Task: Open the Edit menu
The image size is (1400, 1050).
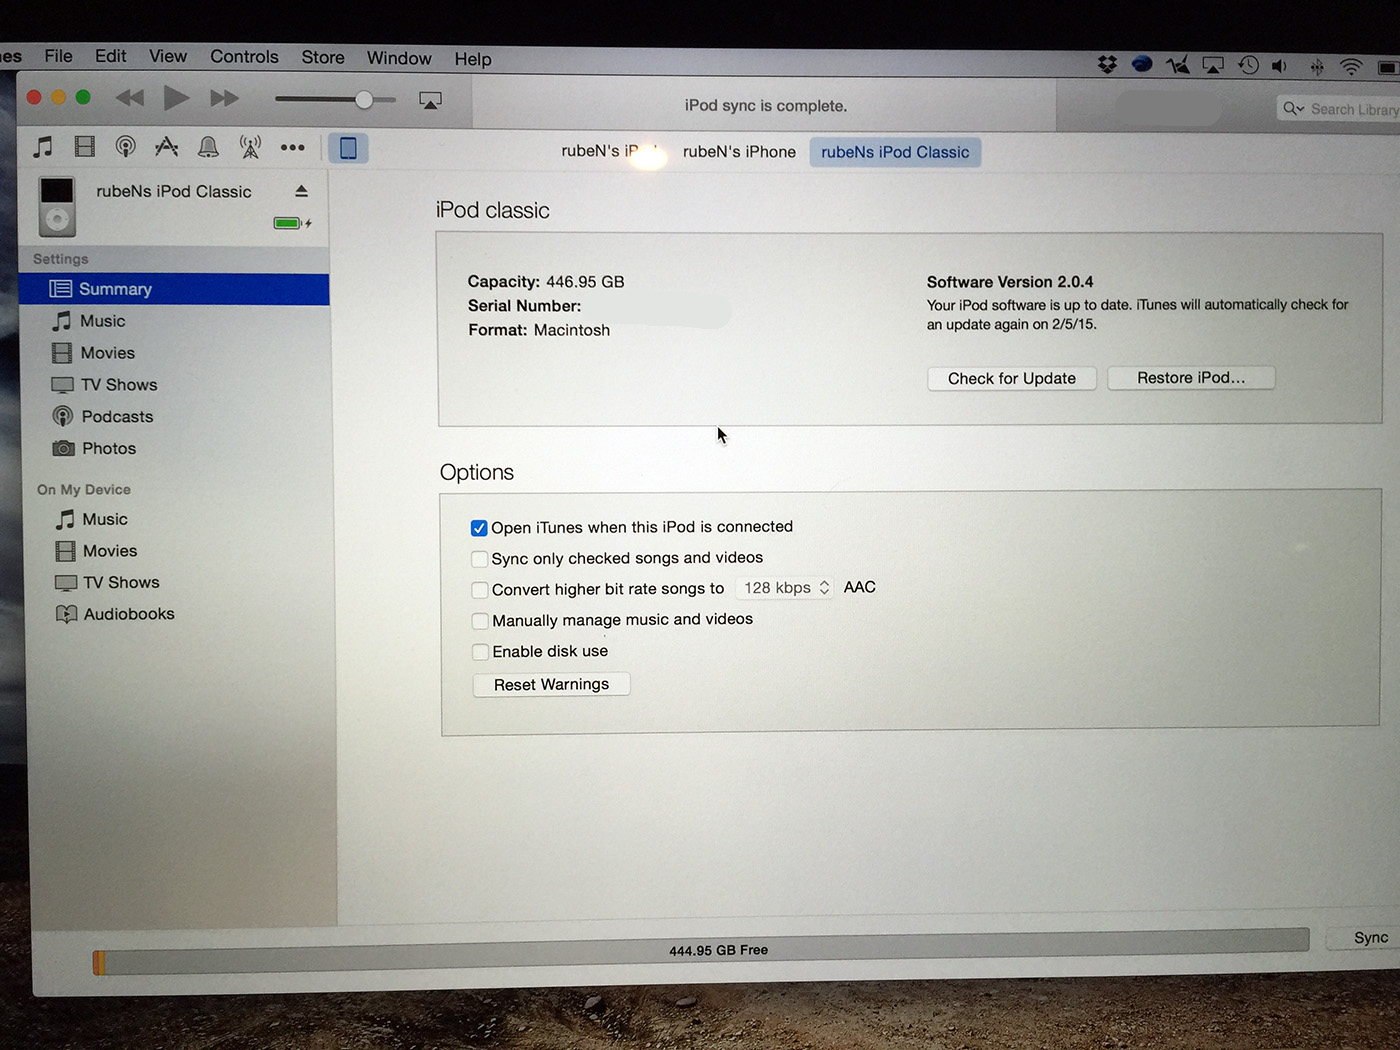Action: [110, 56]
